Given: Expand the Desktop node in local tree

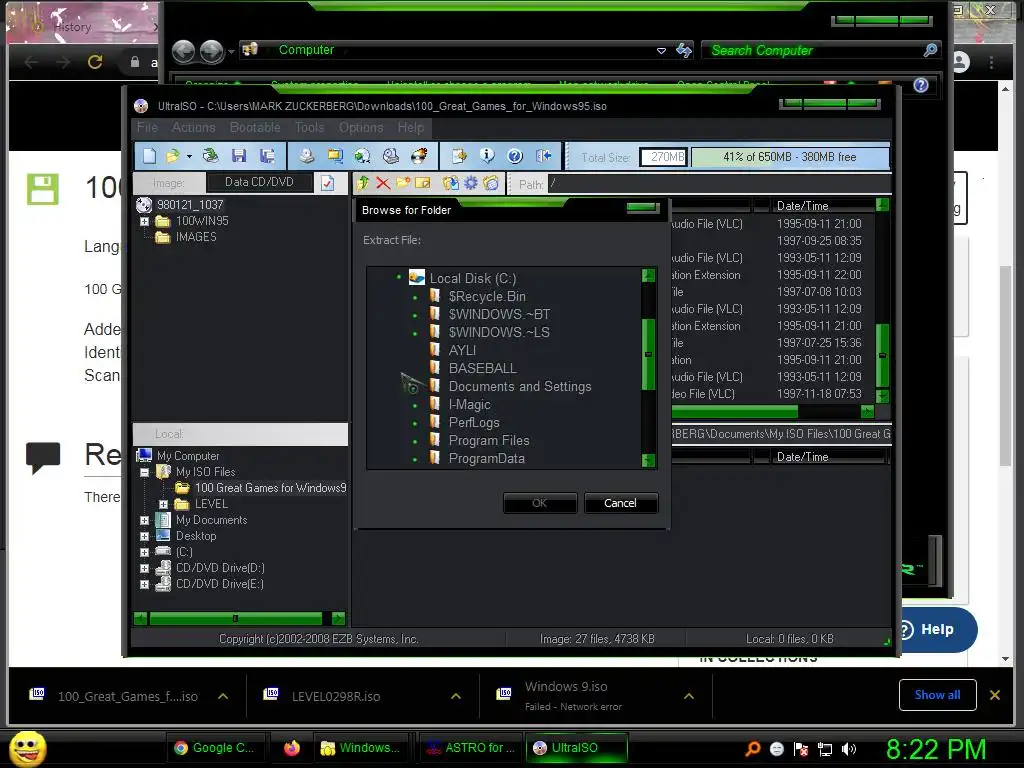Looking at the screenshot, I should 144,536.
